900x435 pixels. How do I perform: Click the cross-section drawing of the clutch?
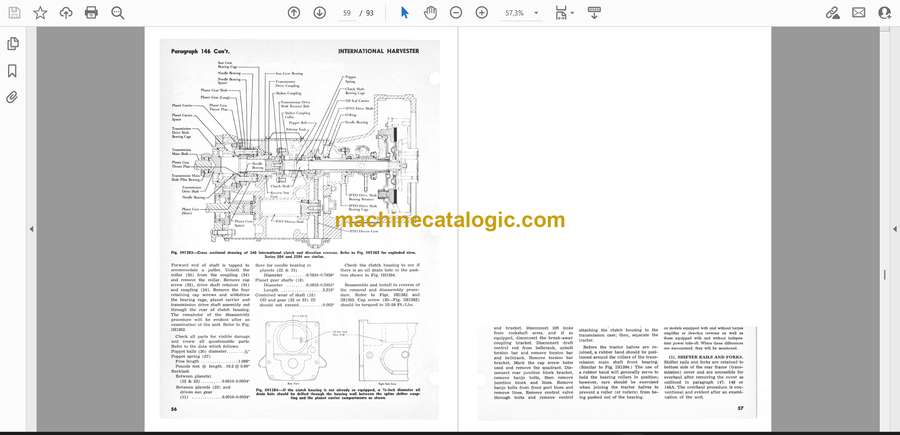(295, 155)
